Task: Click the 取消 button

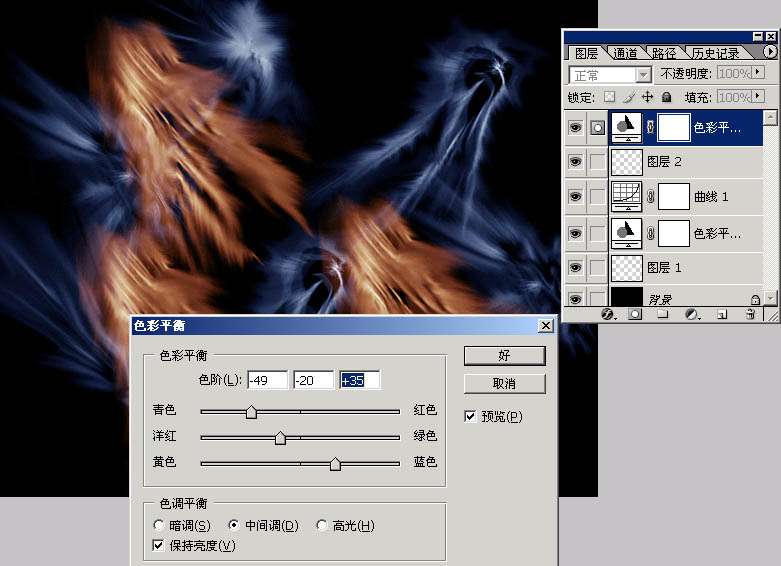Action: coord(505,384)
